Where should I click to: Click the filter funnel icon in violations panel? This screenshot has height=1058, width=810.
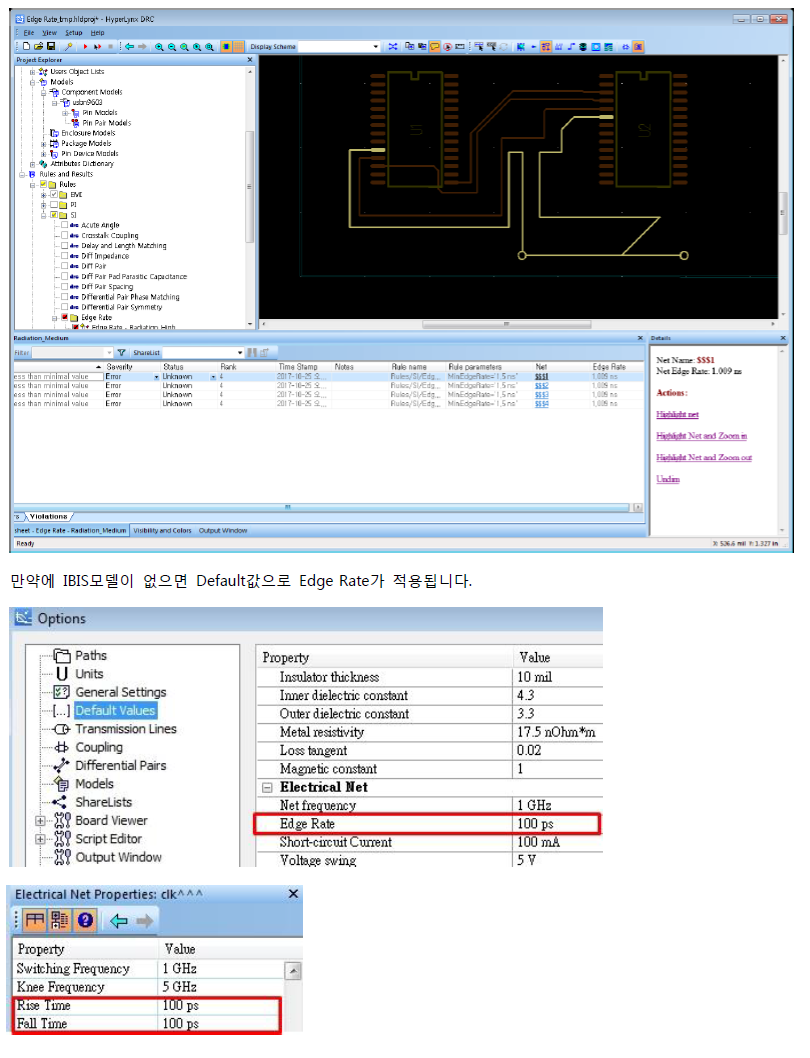coord(122,353)
